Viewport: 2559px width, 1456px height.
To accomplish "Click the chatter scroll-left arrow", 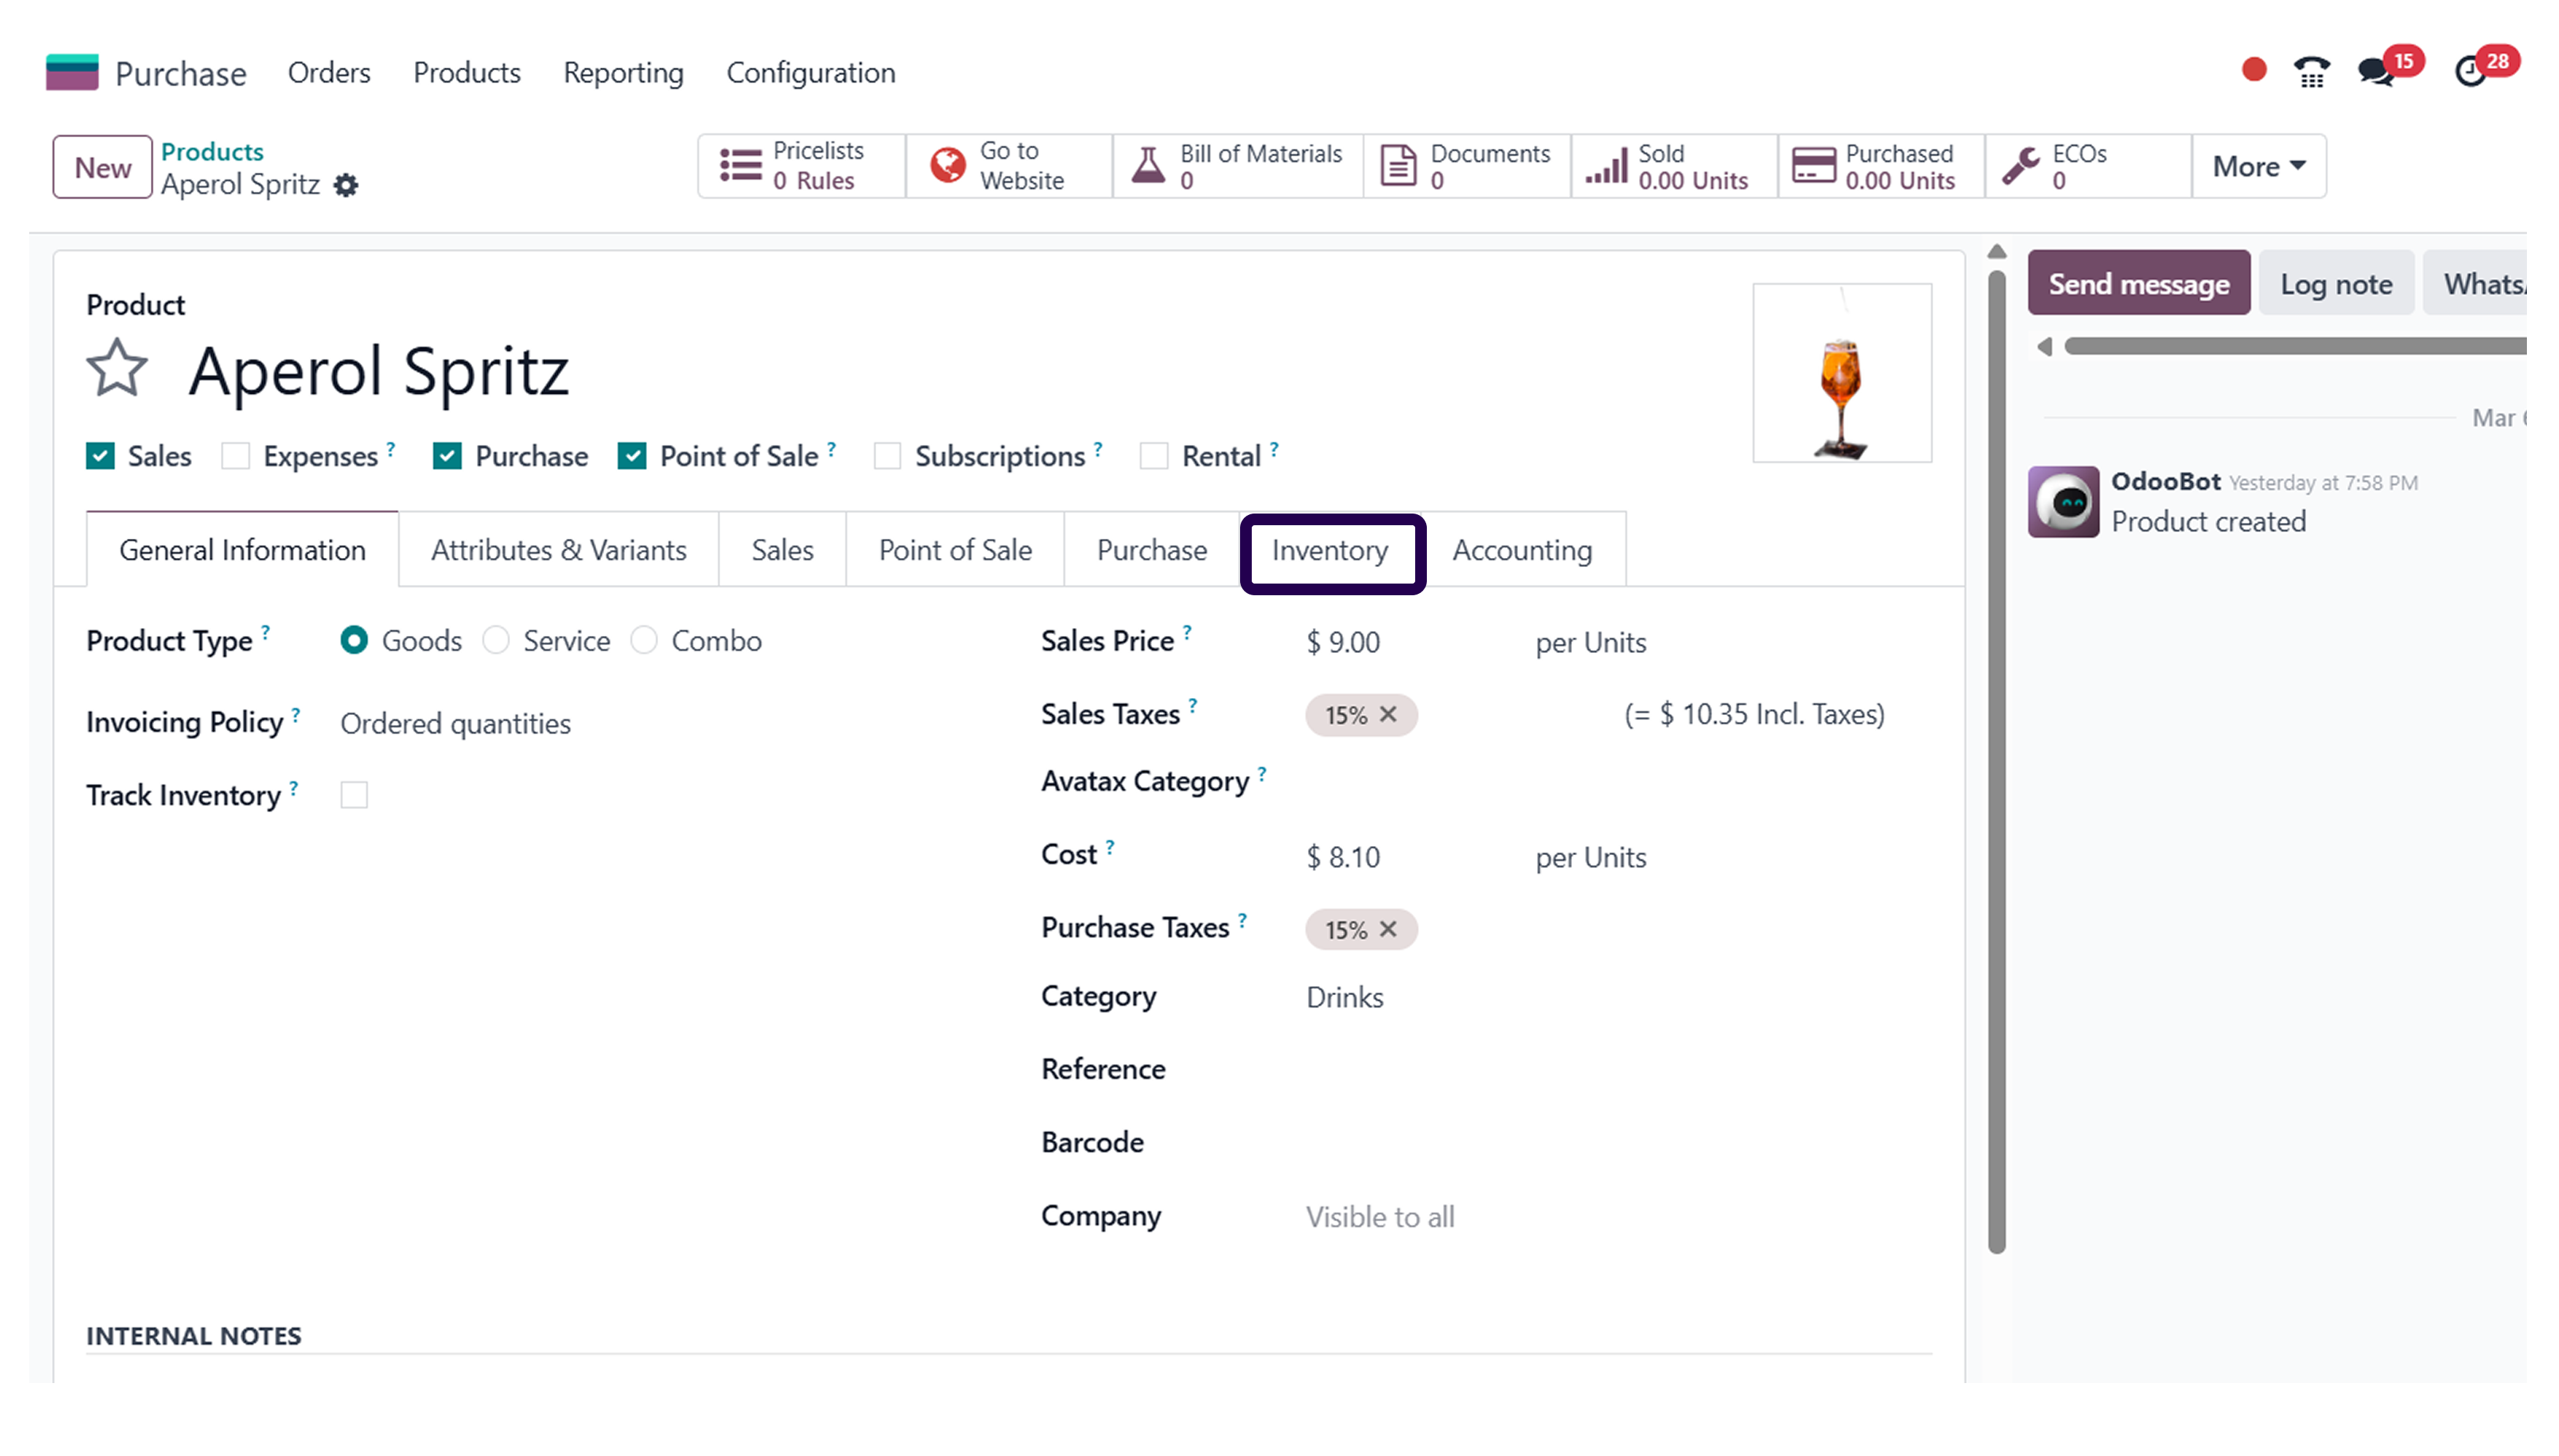I will pos(2045,347).
